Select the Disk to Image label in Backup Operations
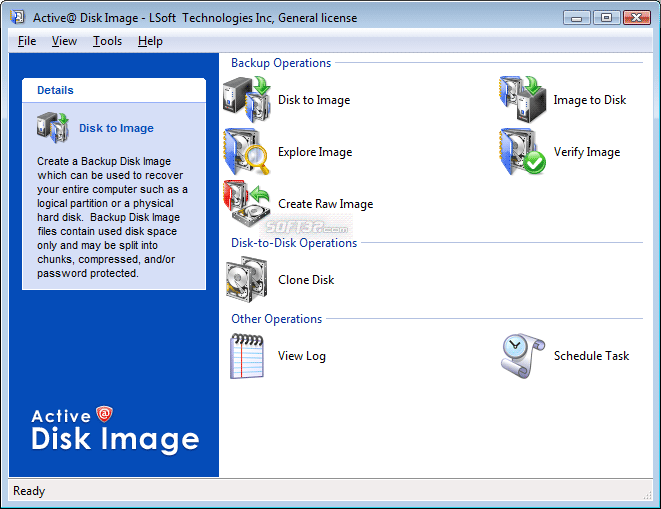 (314, 100)
